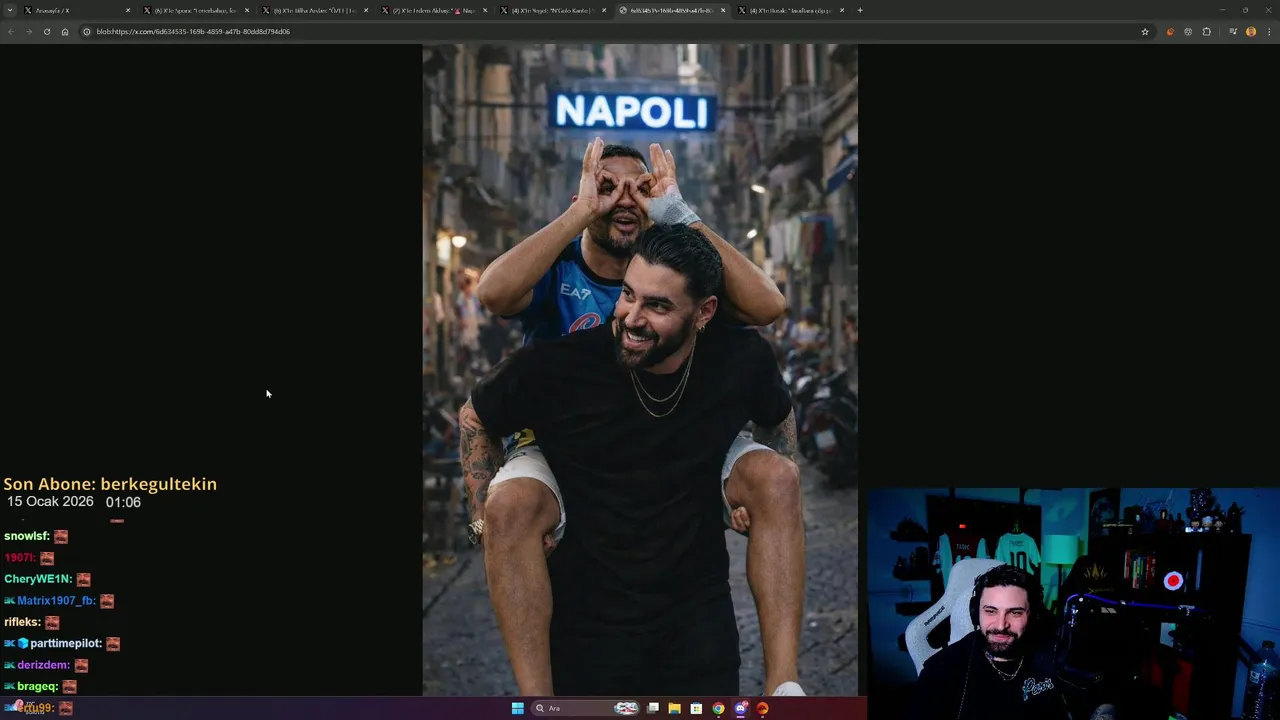
Task: Click the Matrix1907_fb chat username
Action: click(x=56, y=600)
